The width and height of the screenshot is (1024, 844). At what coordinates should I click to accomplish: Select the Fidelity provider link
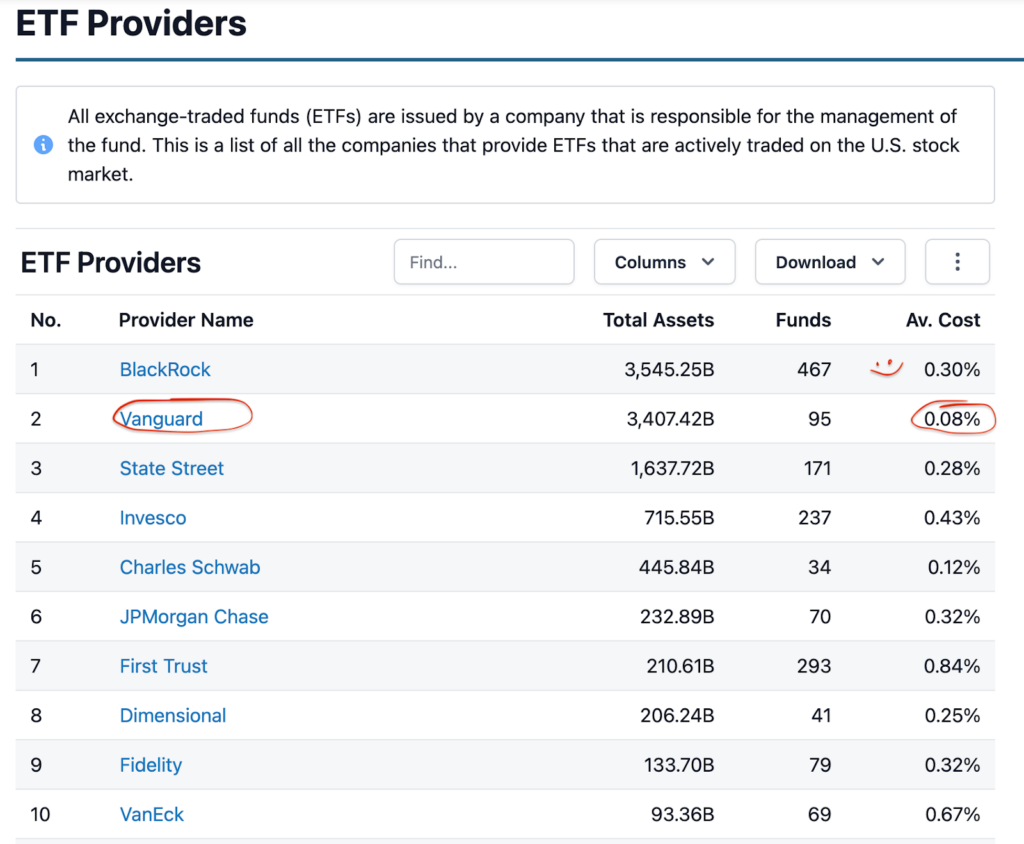[x=151, y=765]
